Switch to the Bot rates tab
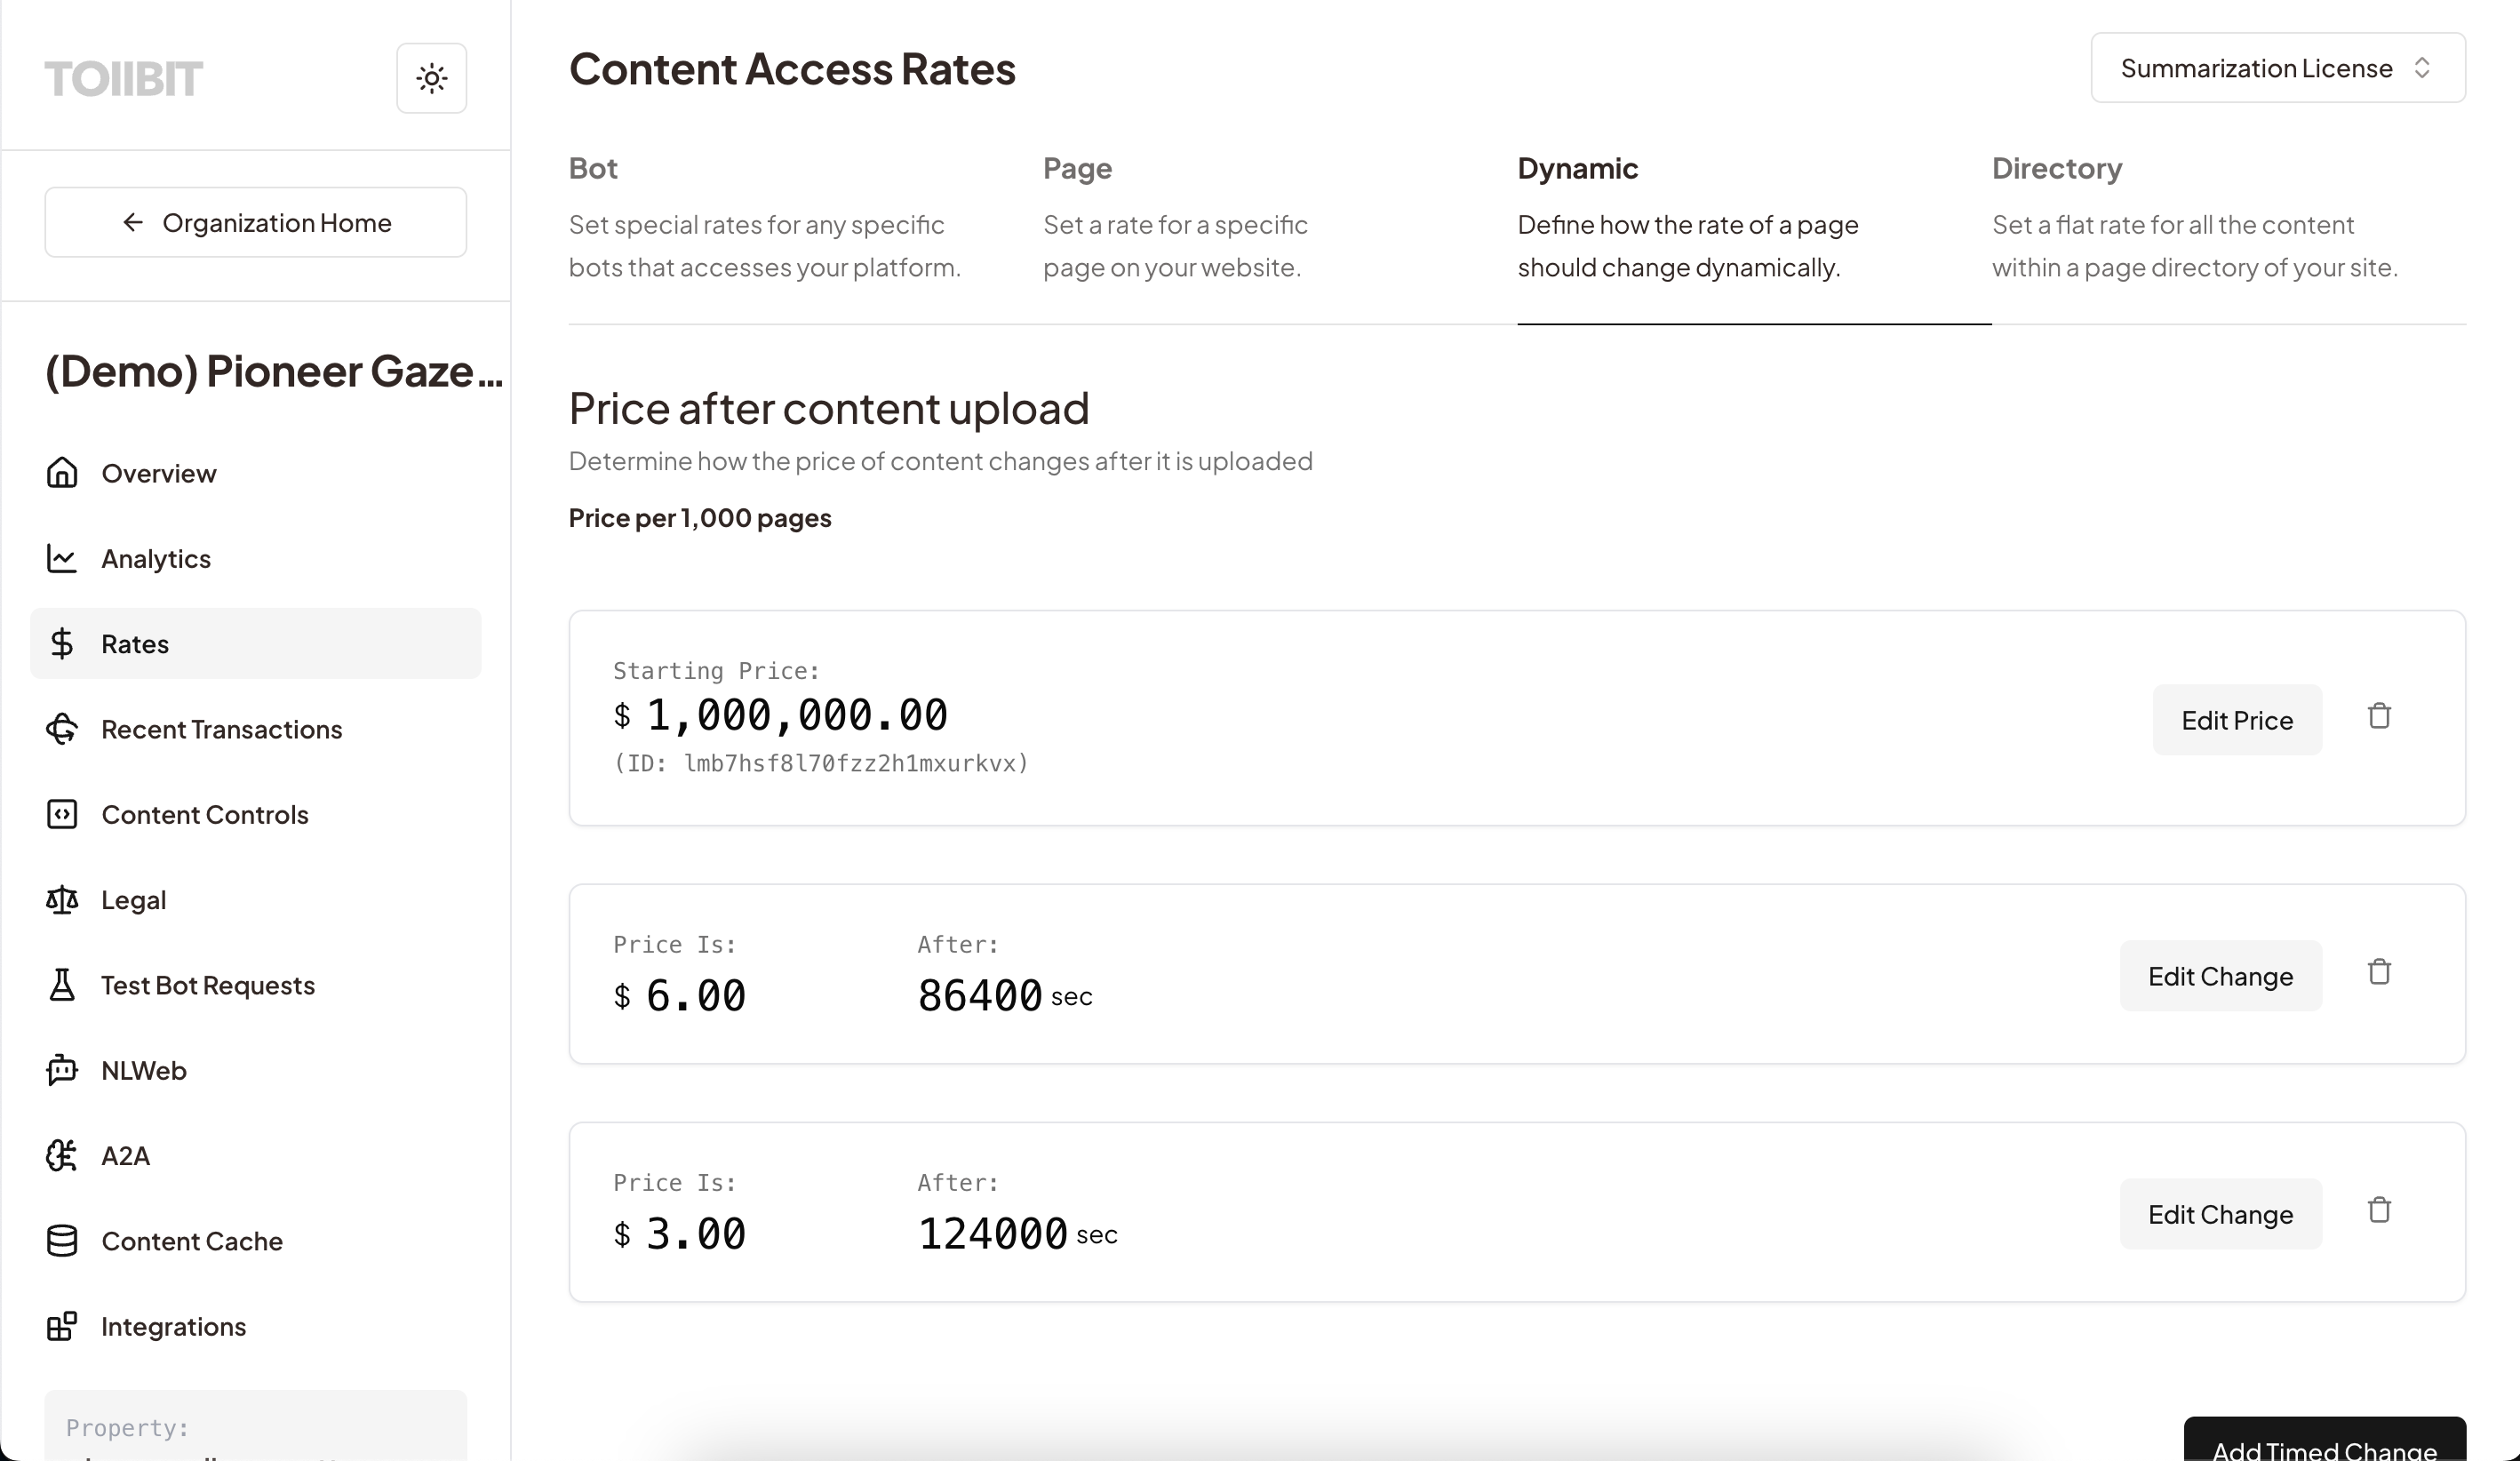This screenshot has width=2520, height=1461. point(593,168)
